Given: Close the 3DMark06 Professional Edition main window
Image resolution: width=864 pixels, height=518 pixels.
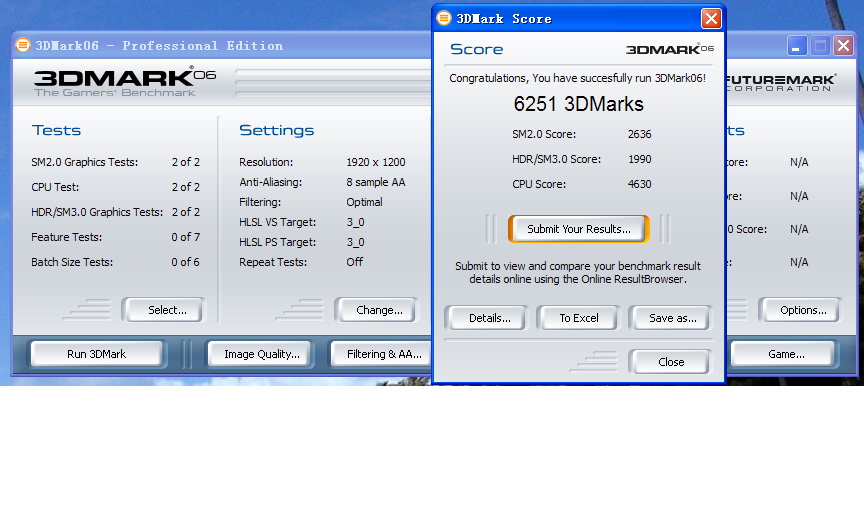Looking at the screenshot, I should pos(845,45).
